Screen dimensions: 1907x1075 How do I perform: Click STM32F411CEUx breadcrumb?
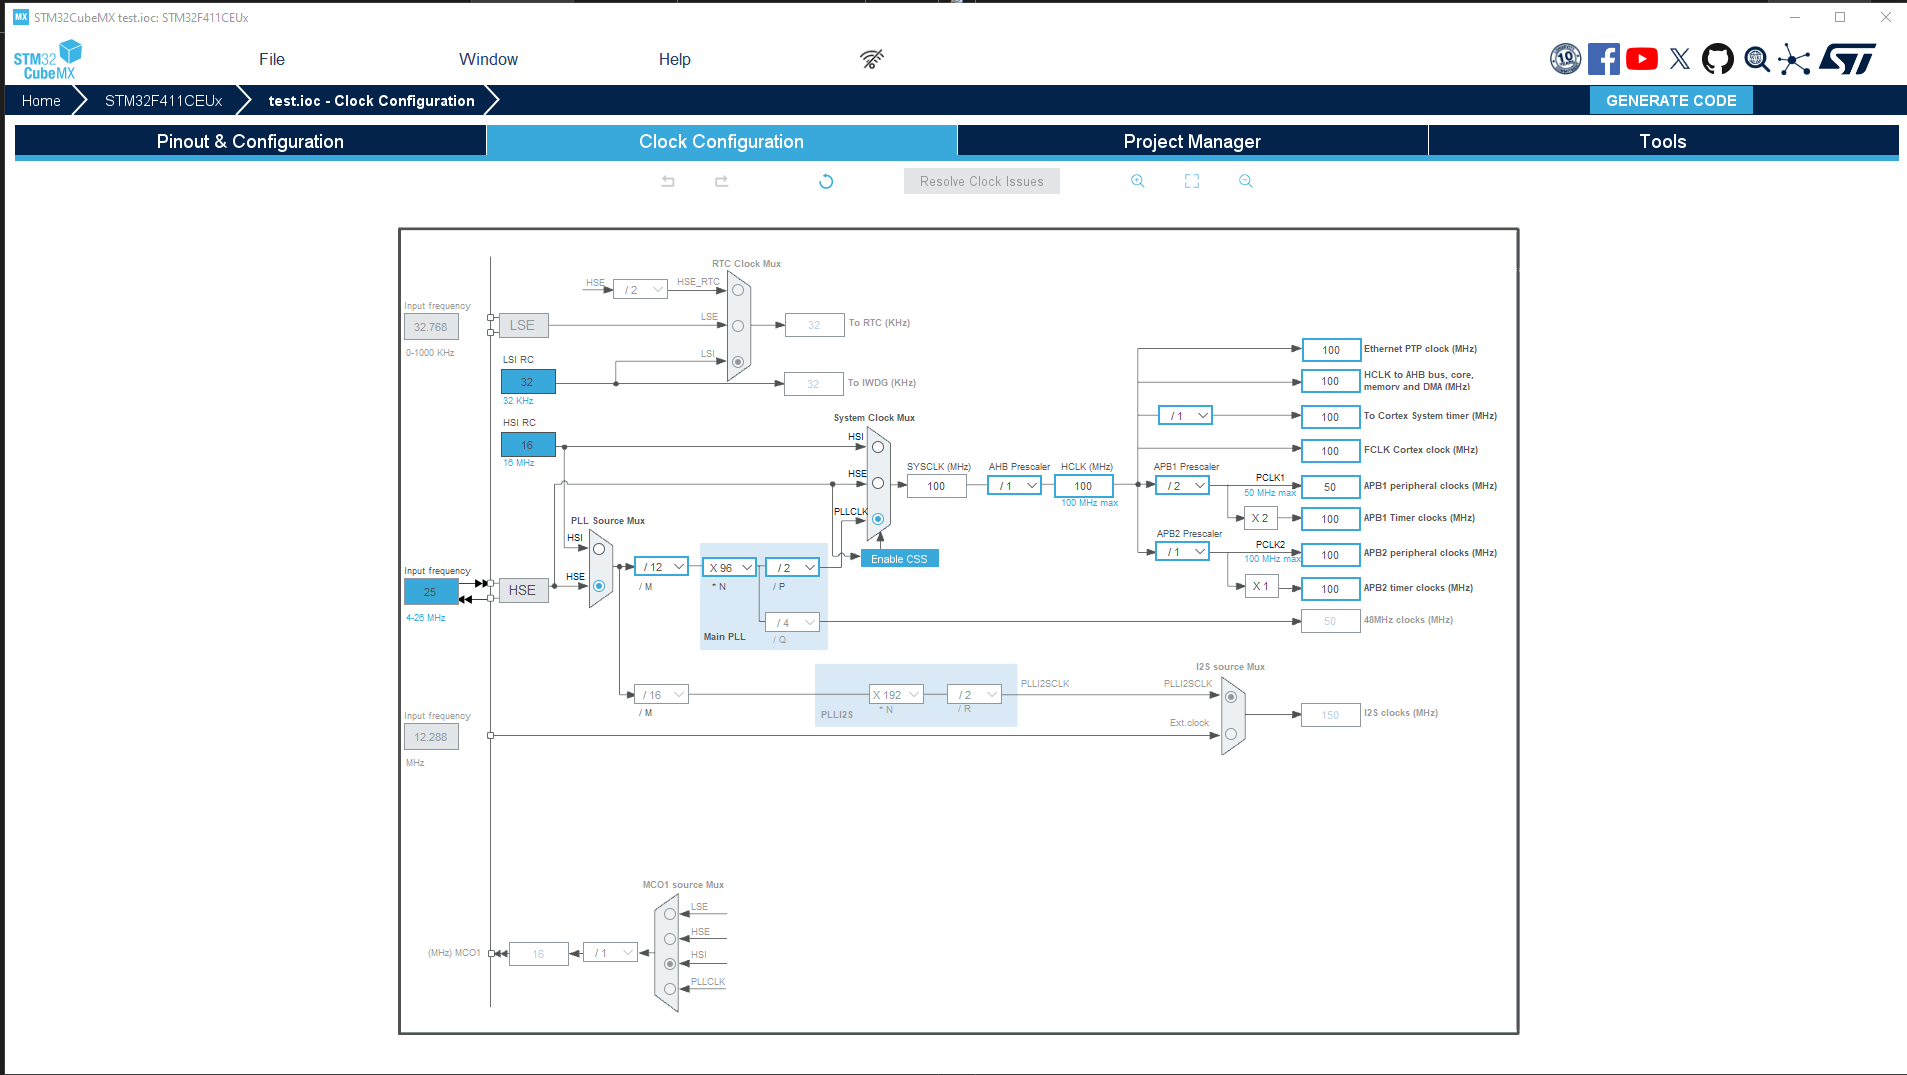pos(163,101)
